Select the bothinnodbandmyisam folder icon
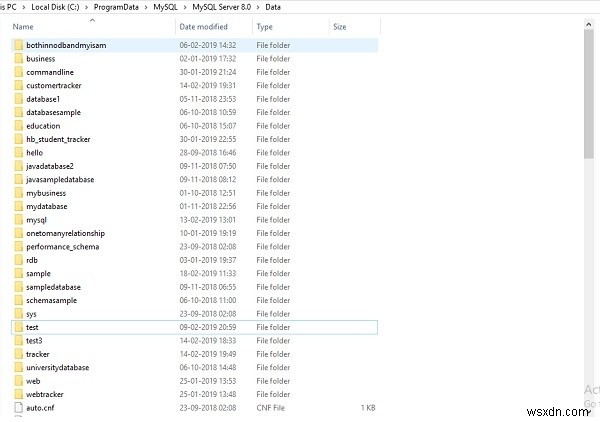Image resolution: width=600 pixels, height=422 pixels. [18, 45]
